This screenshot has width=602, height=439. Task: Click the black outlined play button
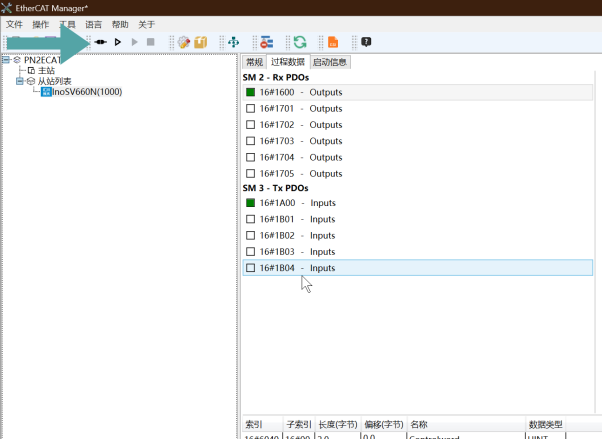(x=118, y=42)
